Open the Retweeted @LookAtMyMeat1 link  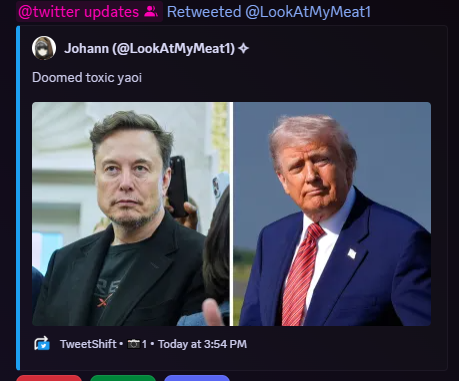point(269,12)
